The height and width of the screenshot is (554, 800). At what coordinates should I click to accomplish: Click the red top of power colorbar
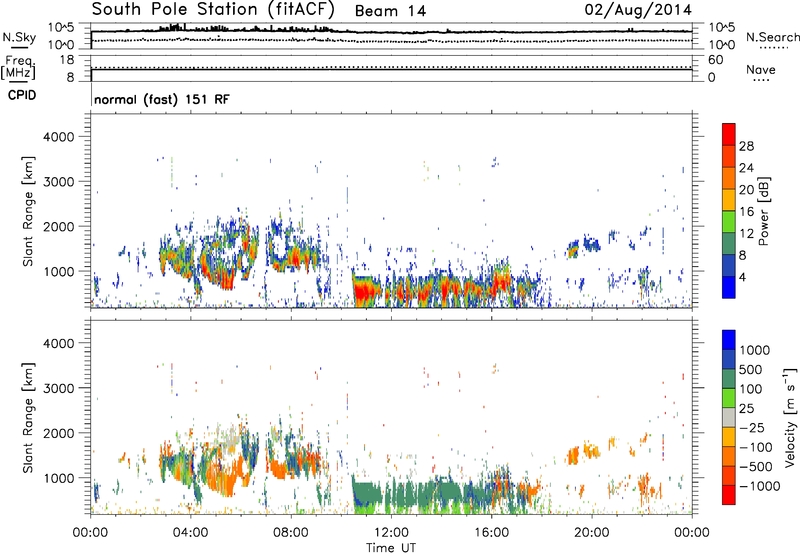[x=729, y=134]
